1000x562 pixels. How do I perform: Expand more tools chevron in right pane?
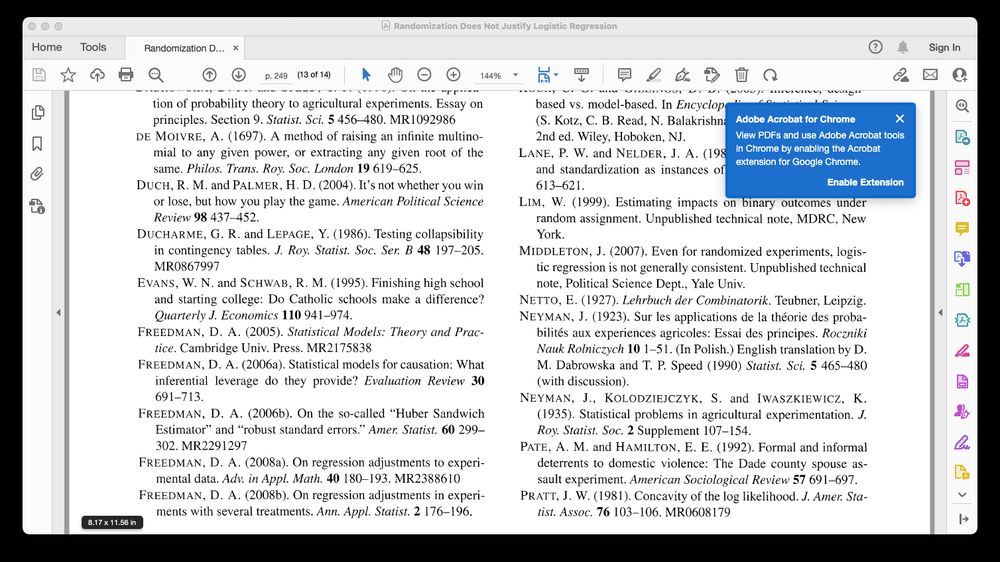click(x=962, y=495)
